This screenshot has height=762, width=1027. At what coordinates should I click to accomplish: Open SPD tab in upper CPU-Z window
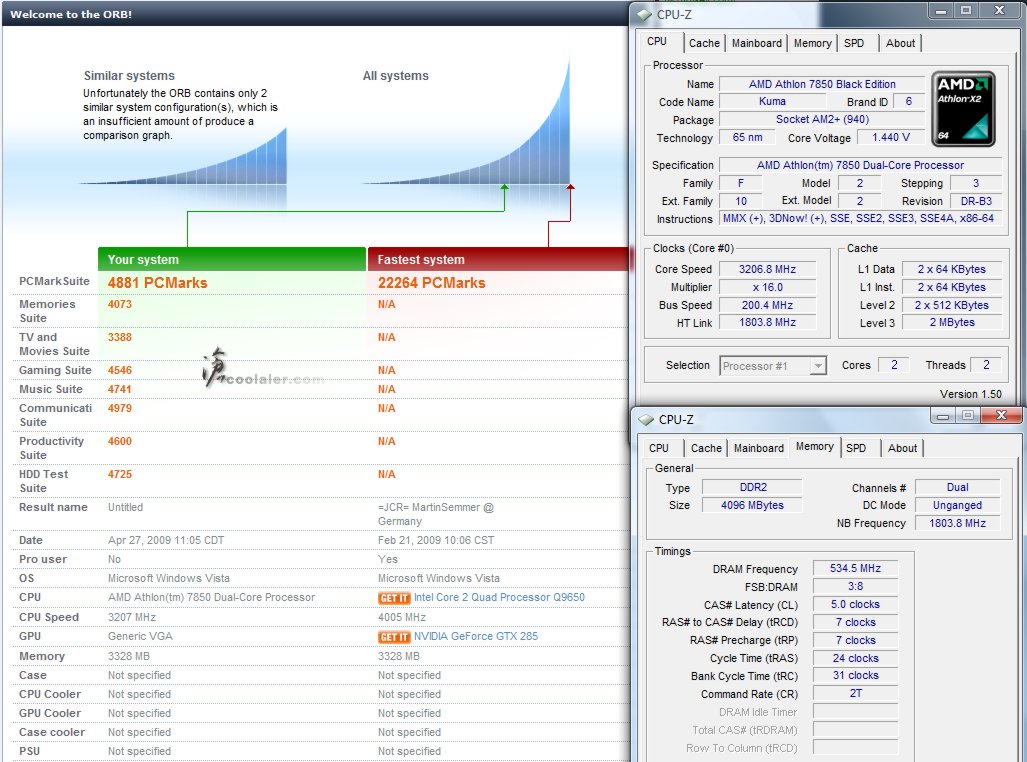coord(854,43)
